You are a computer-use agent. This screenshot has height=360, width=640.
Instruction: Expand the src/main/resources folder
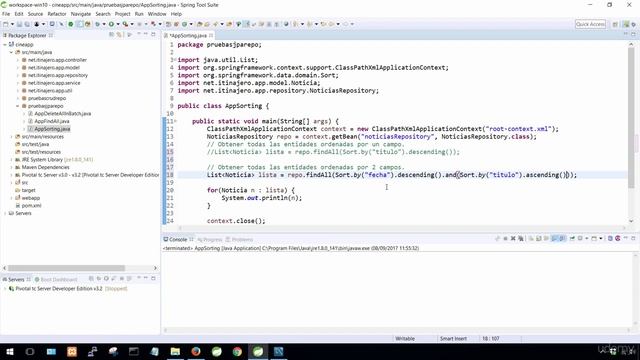point(11,137)
